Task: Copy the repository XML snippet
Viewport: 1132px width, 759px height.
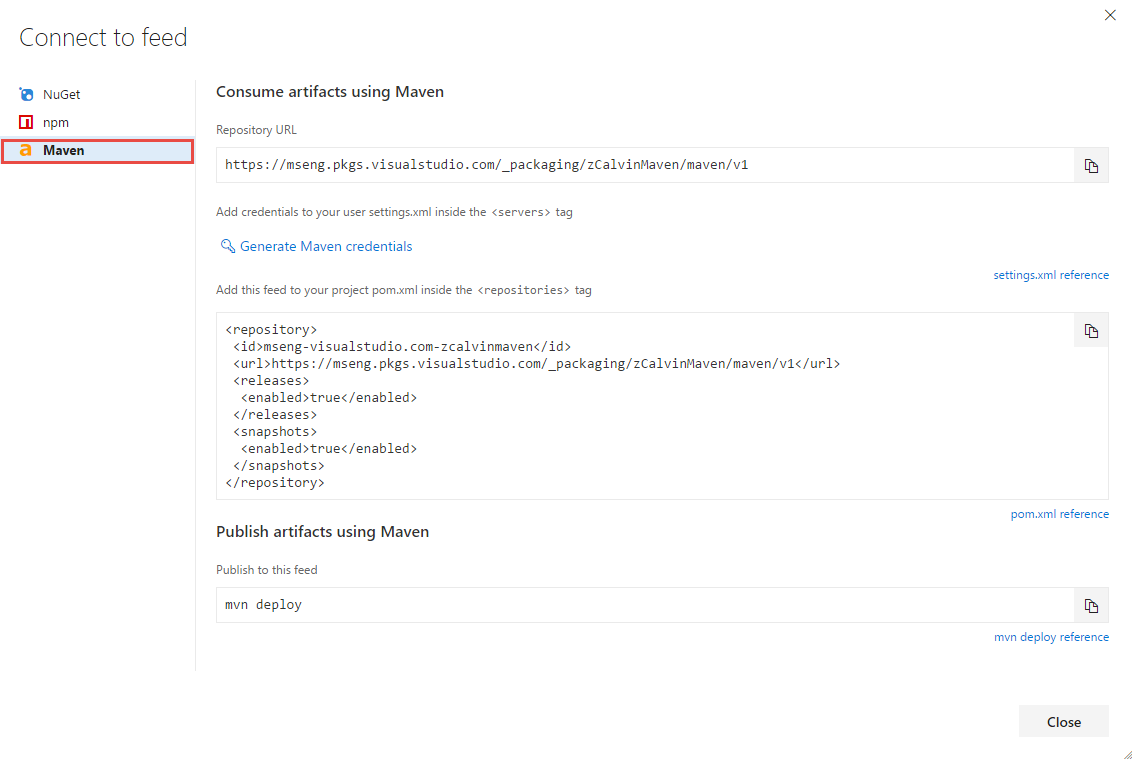Action: (1091, 331)
